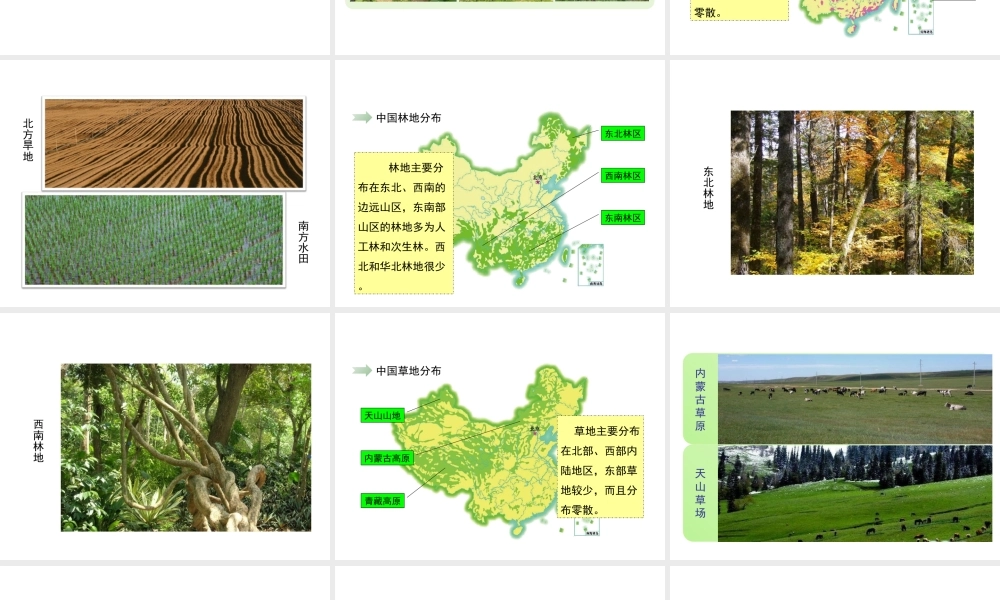Click the arrow icon beside 中国草地分布
Viewport: 1000px width, 600px height.
[362, 371]
